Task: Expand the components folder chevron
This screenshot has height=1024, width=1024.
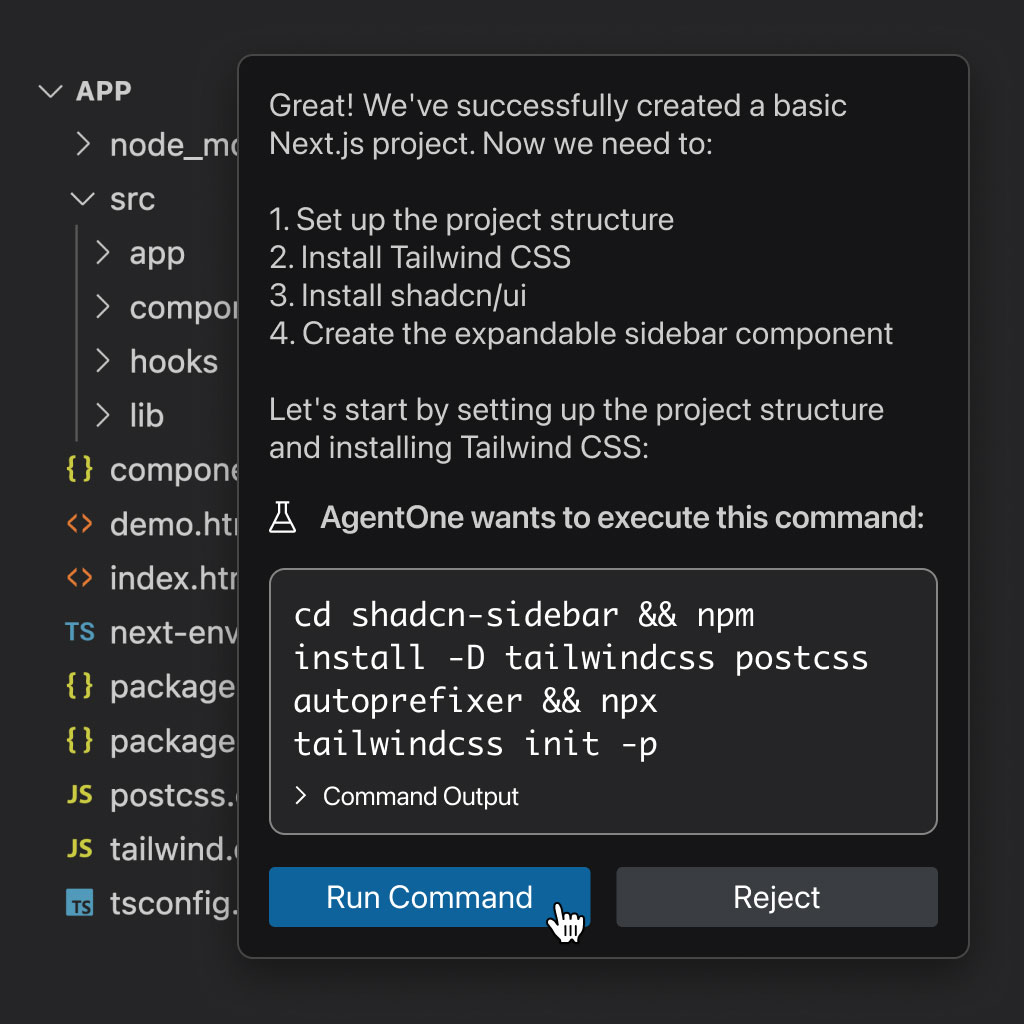Action: coord(102,307)
